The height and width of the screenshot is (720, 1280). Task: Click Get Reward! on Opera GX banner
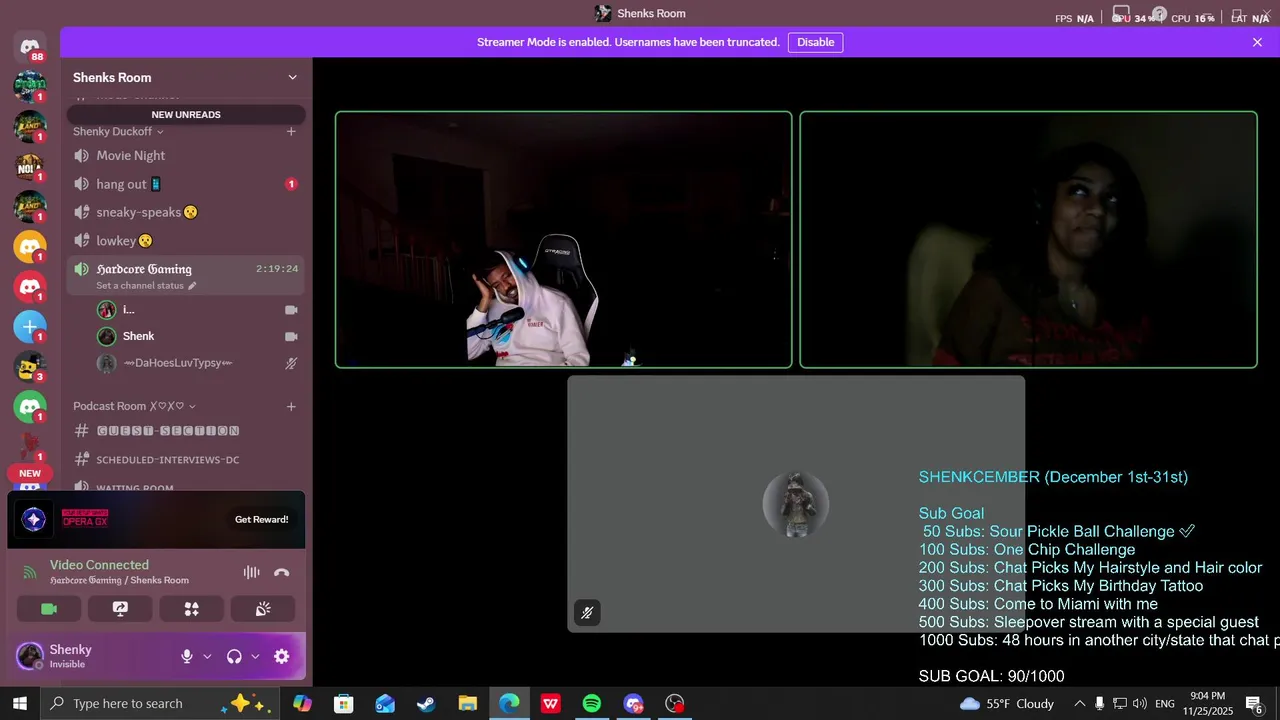tap(261, 519)
